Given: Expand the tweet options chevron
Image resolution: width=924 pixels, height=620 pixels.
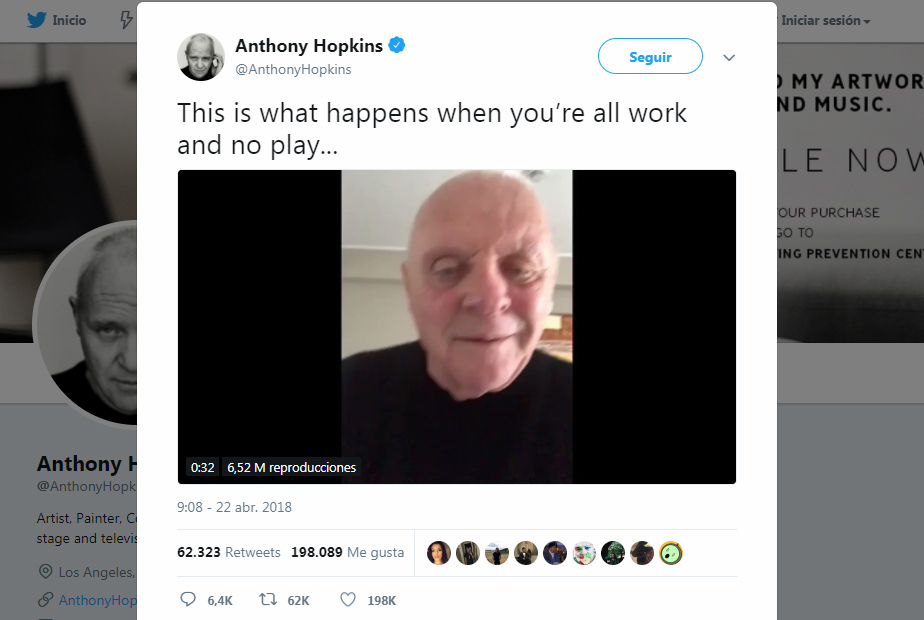Looking at the screenshot, I should pyautogui.click(x=729, y=57).
